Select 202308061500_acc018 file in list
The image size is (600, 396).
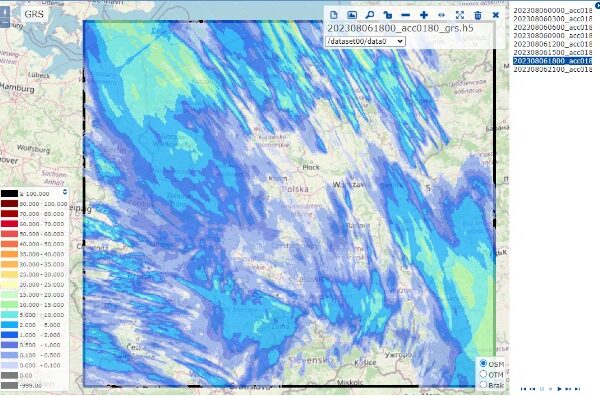tap(553, 52)
